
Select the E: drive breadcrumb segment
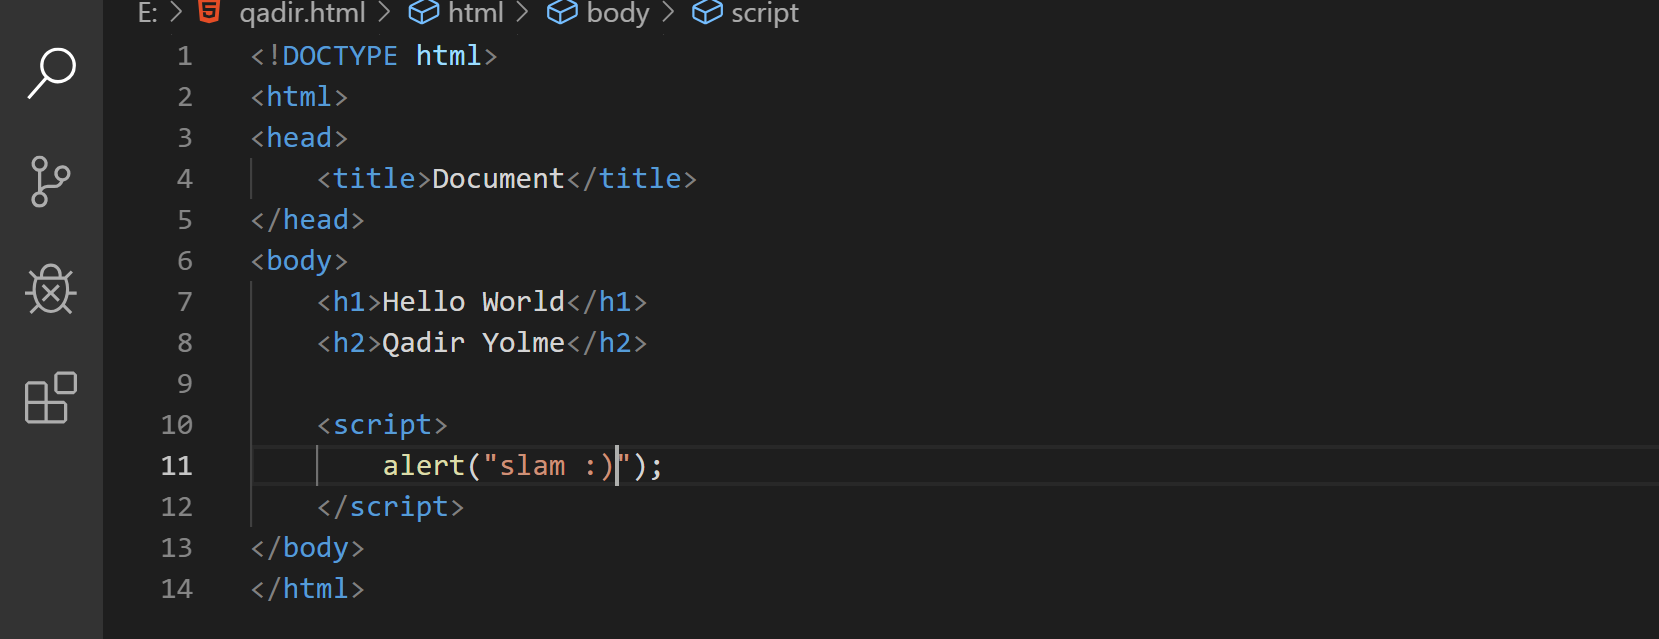click(x=147, y=13)
